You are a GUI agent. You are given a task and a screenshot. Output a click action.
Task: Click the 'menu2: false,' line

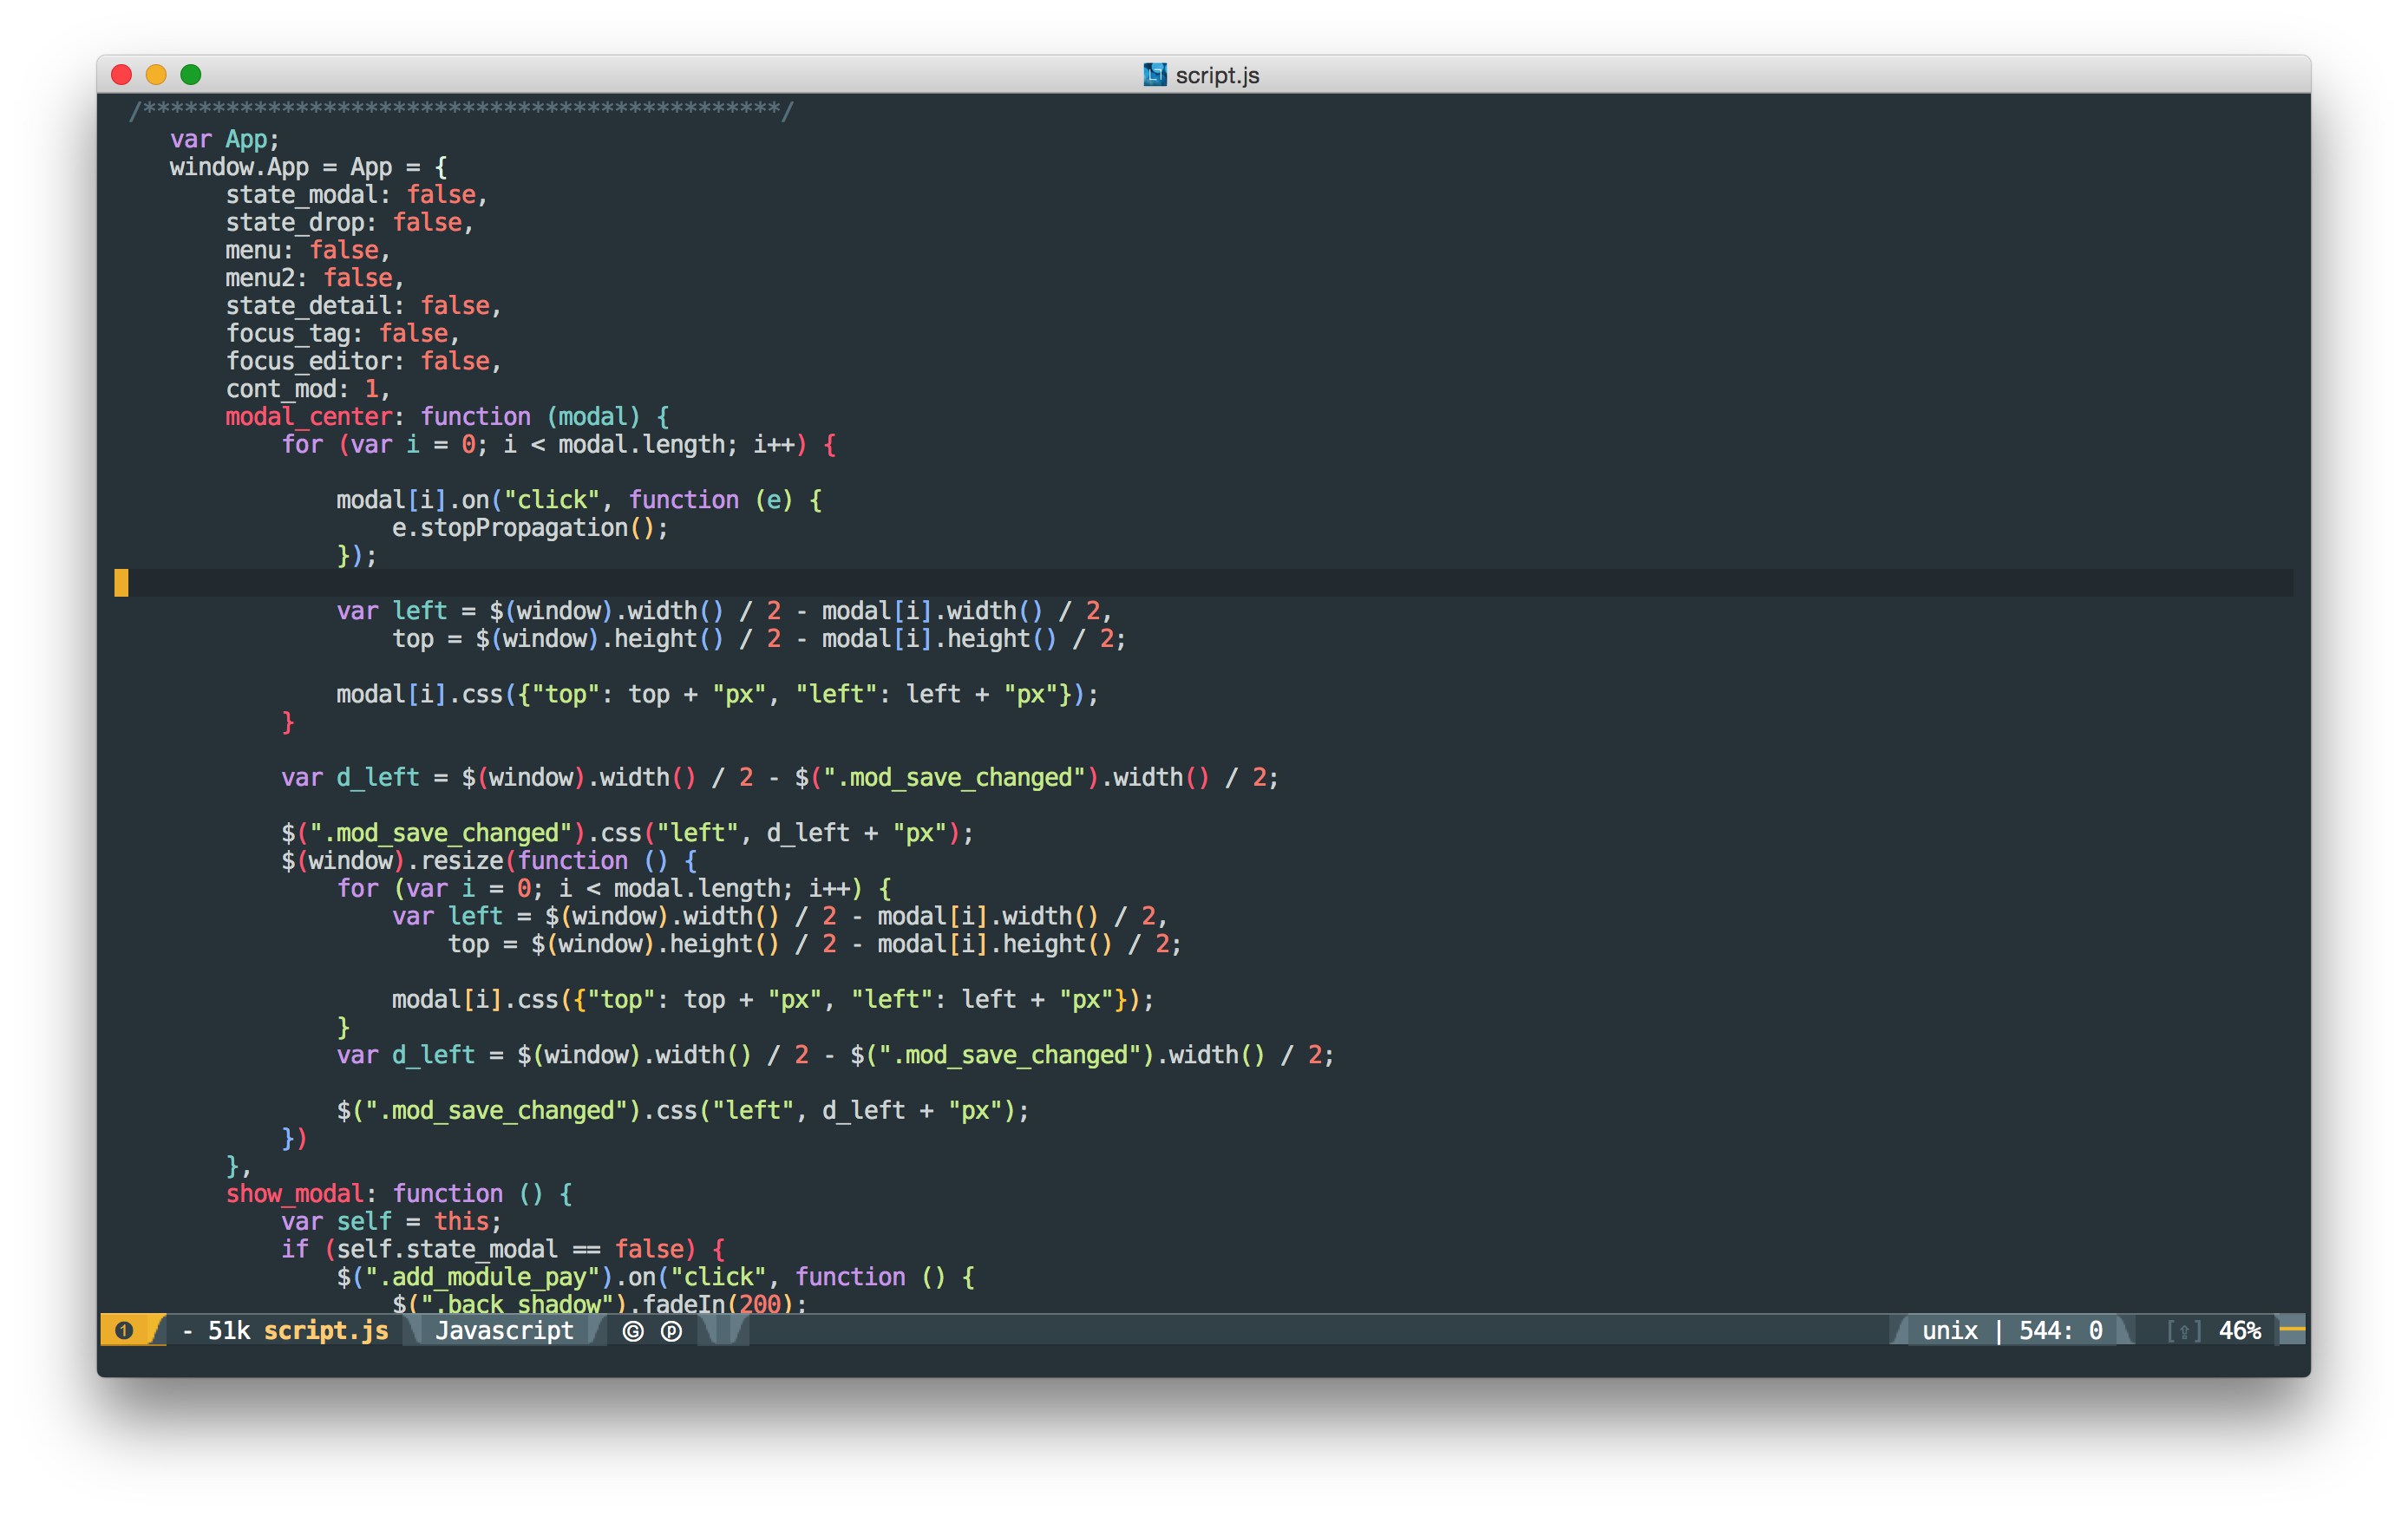pos(314,278)
